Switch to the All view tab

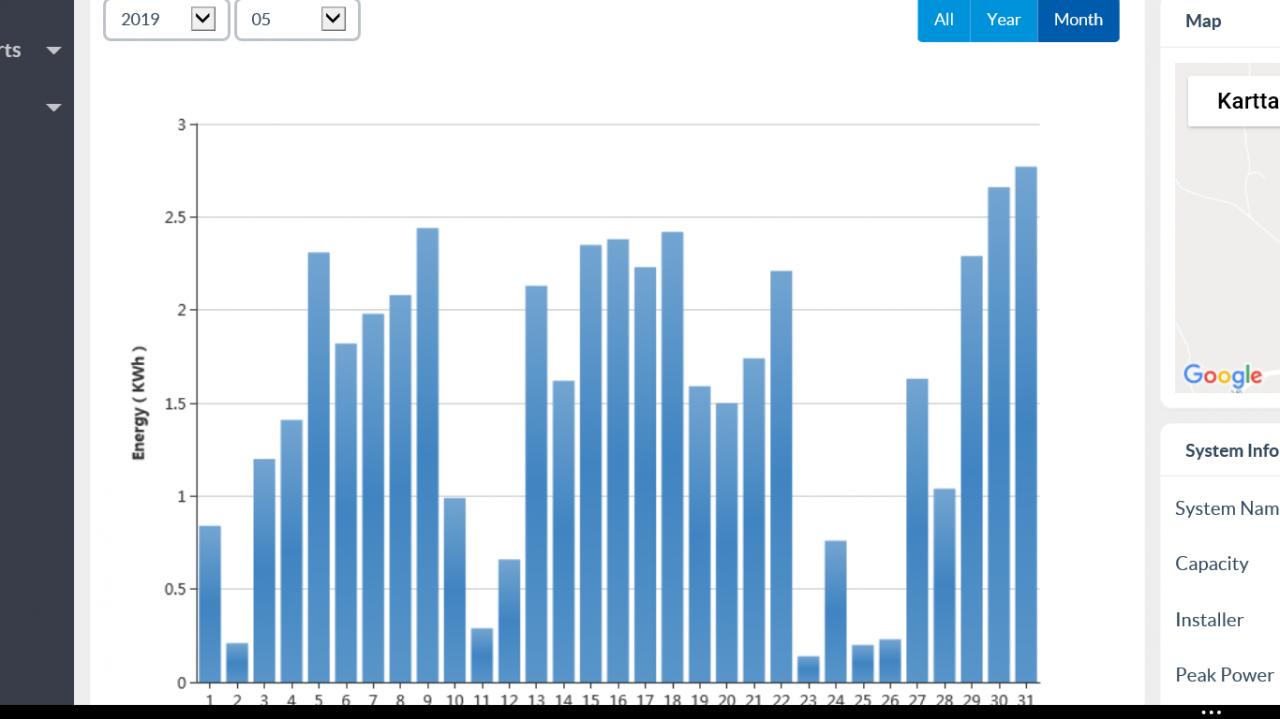click(x=944, y=20)
